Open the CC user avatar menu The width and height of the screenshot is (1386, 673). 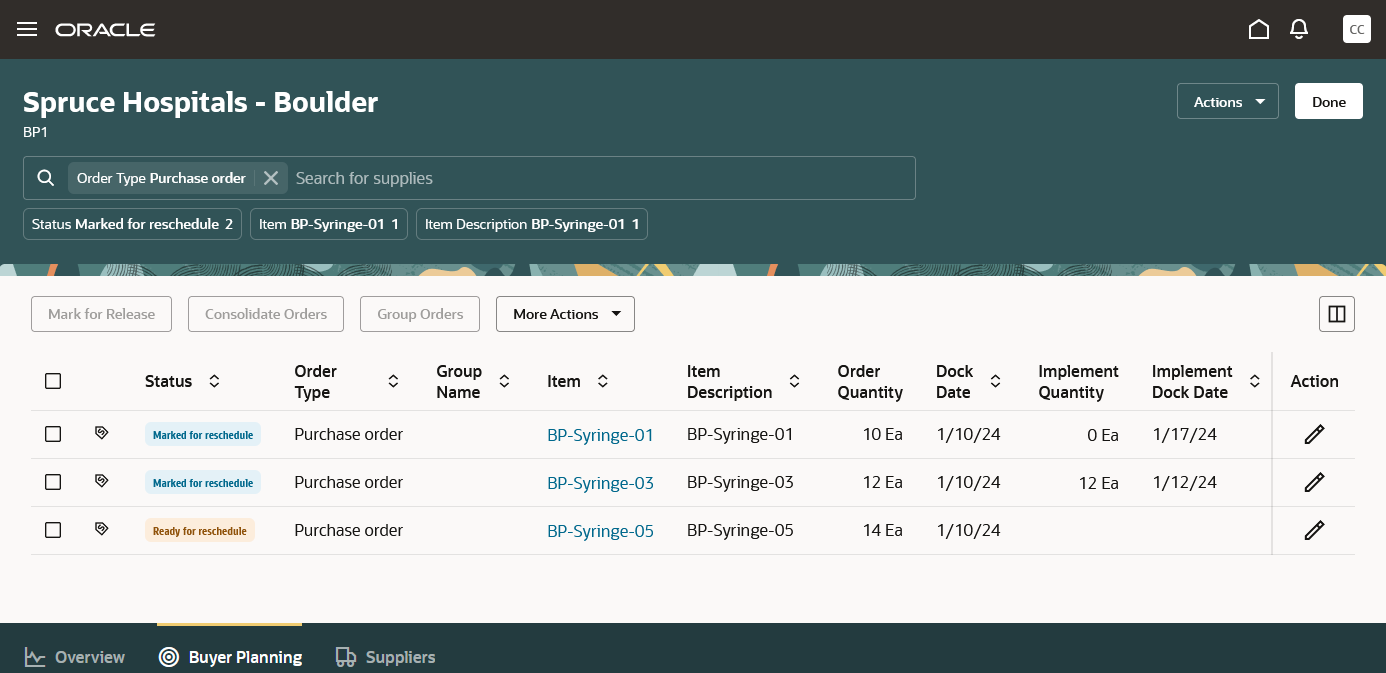pos(1357,29)
